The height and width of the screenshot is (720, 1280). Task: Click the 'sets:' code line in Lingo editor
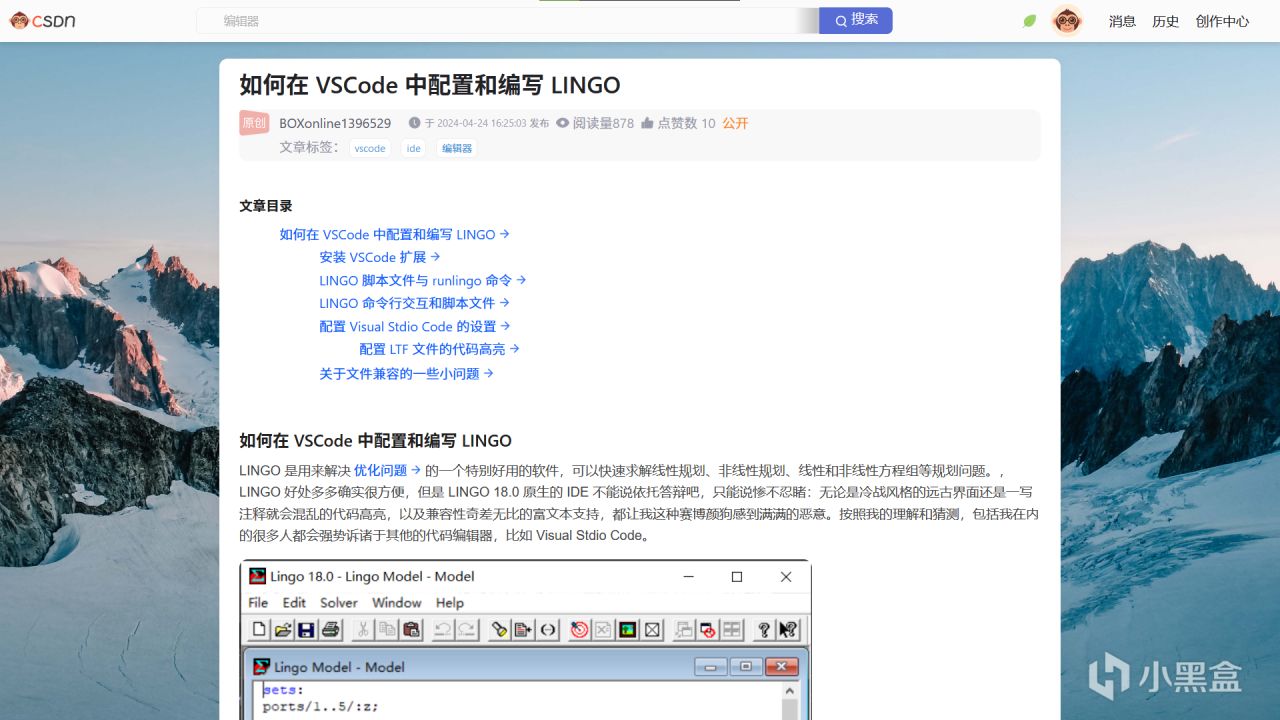tap(283, 690)
